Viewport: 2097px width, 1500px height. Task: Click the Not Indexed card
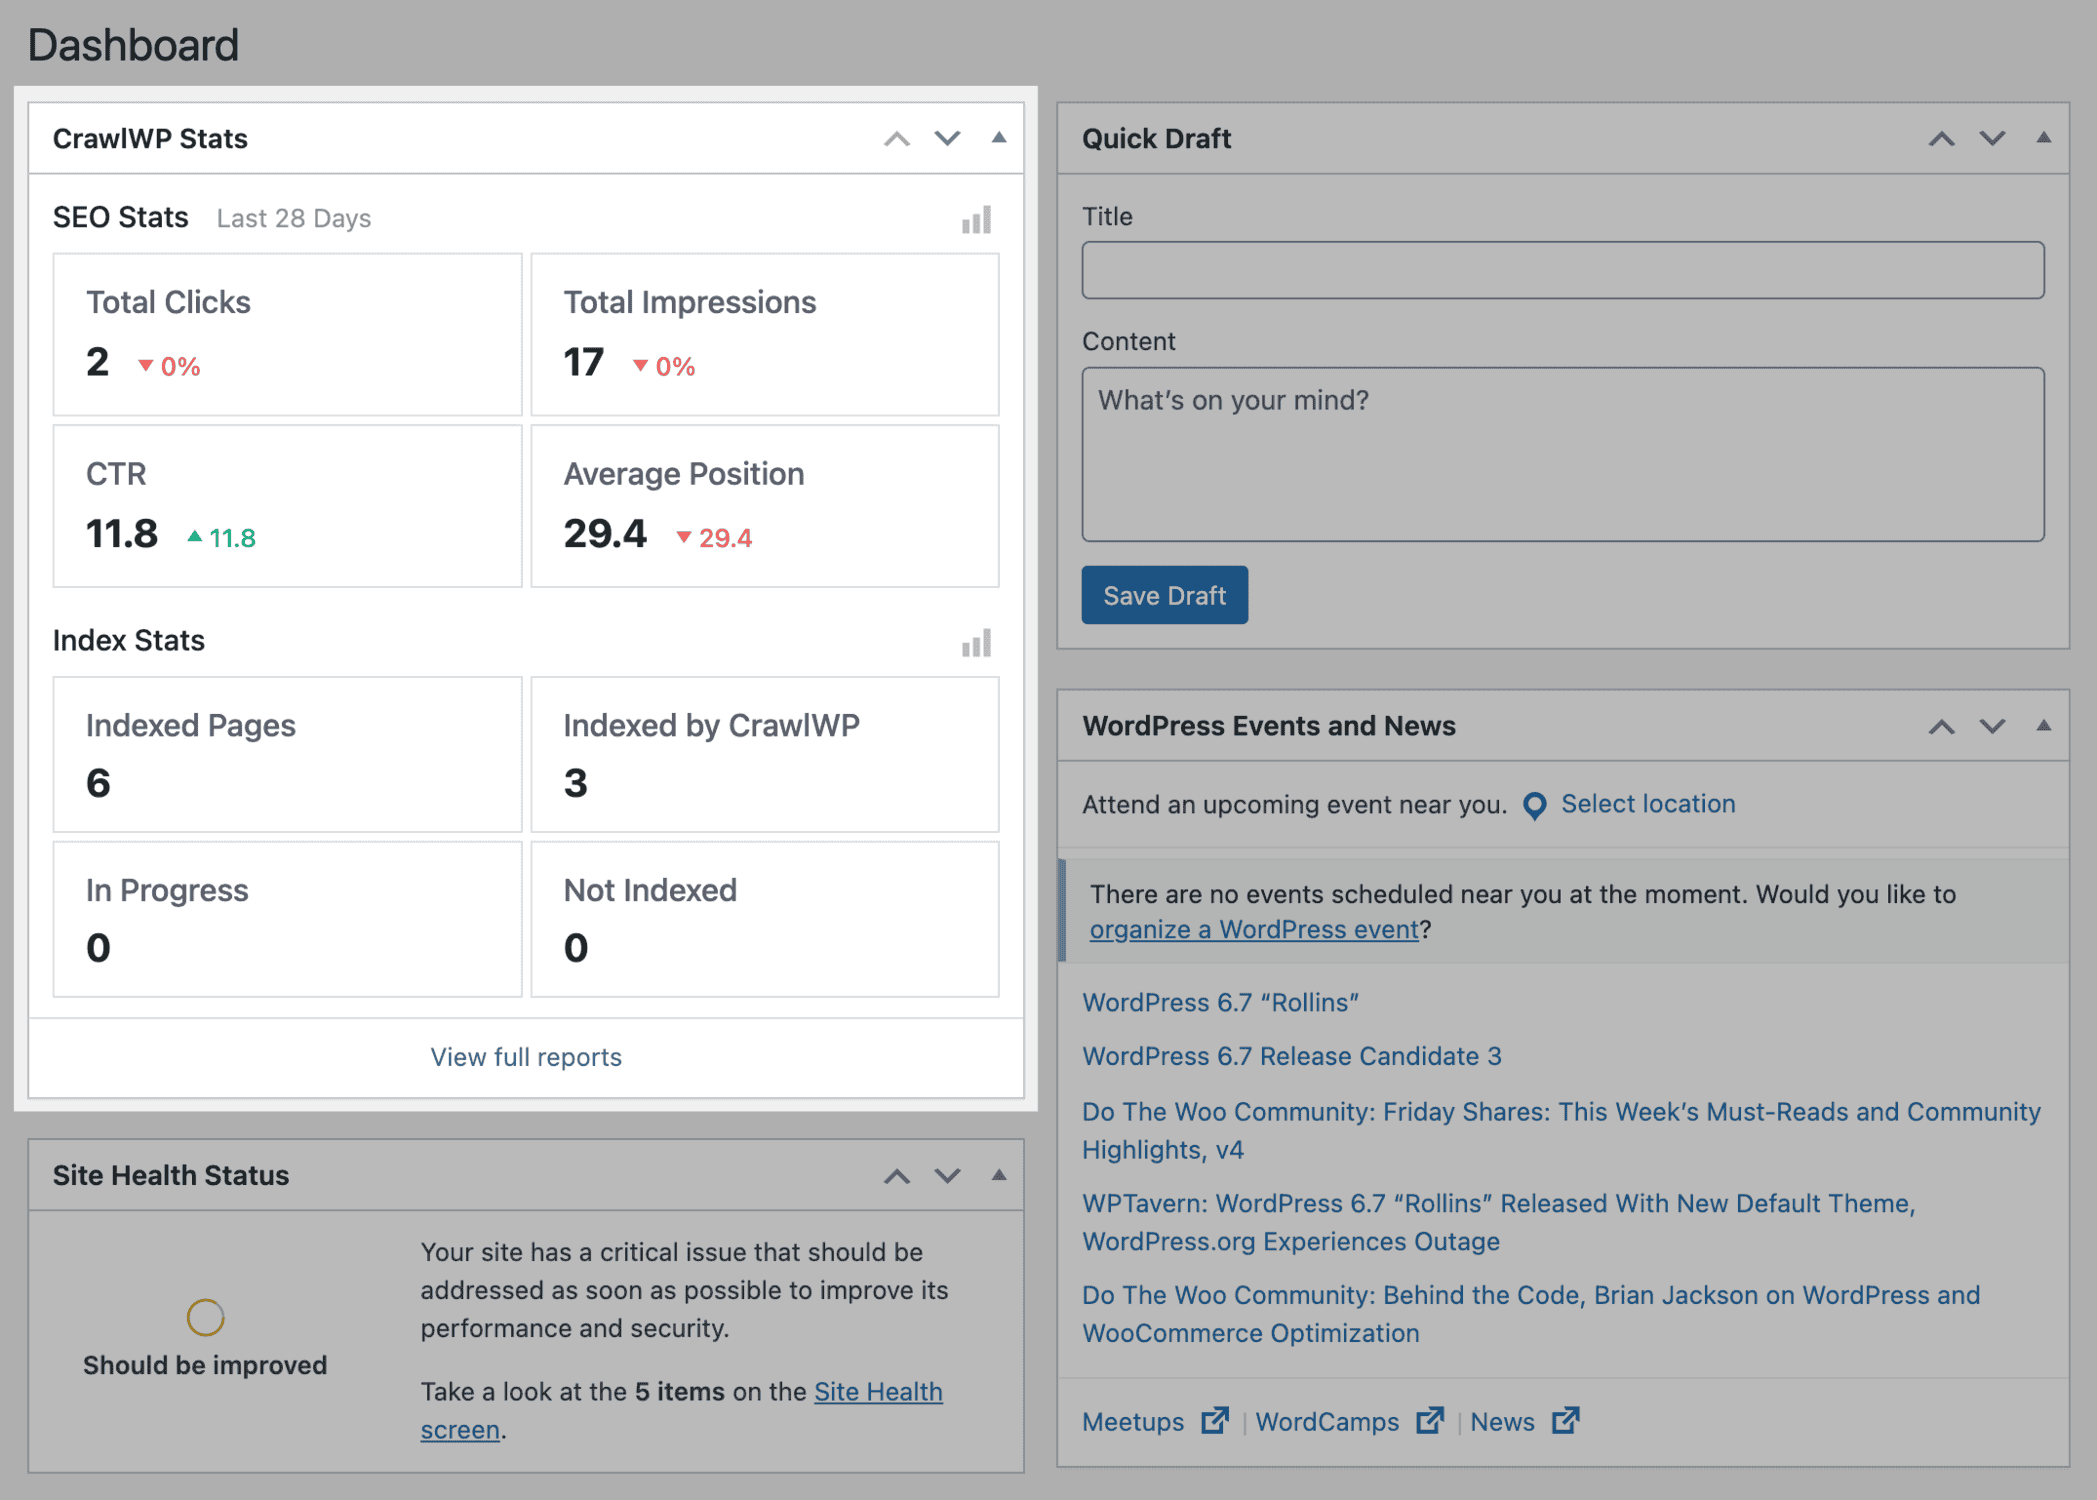coord(765,919)
